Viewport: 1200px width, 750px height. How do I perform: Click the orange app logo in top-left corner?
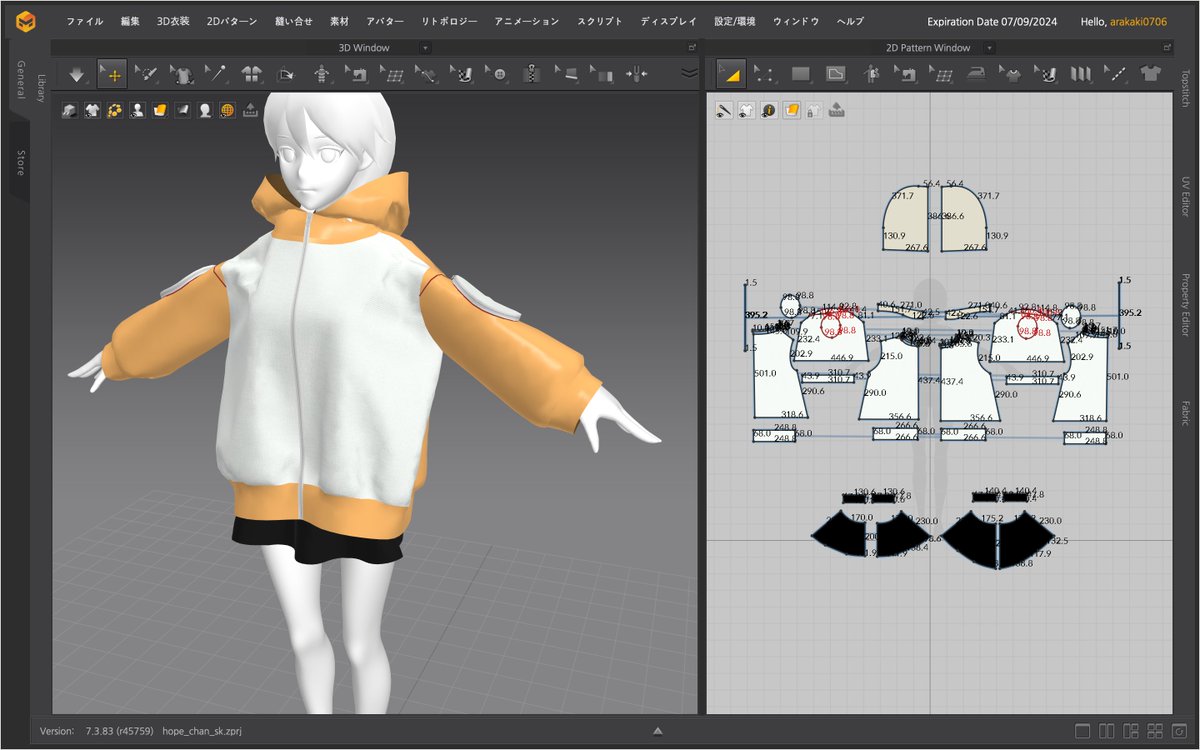pos(27,21)
